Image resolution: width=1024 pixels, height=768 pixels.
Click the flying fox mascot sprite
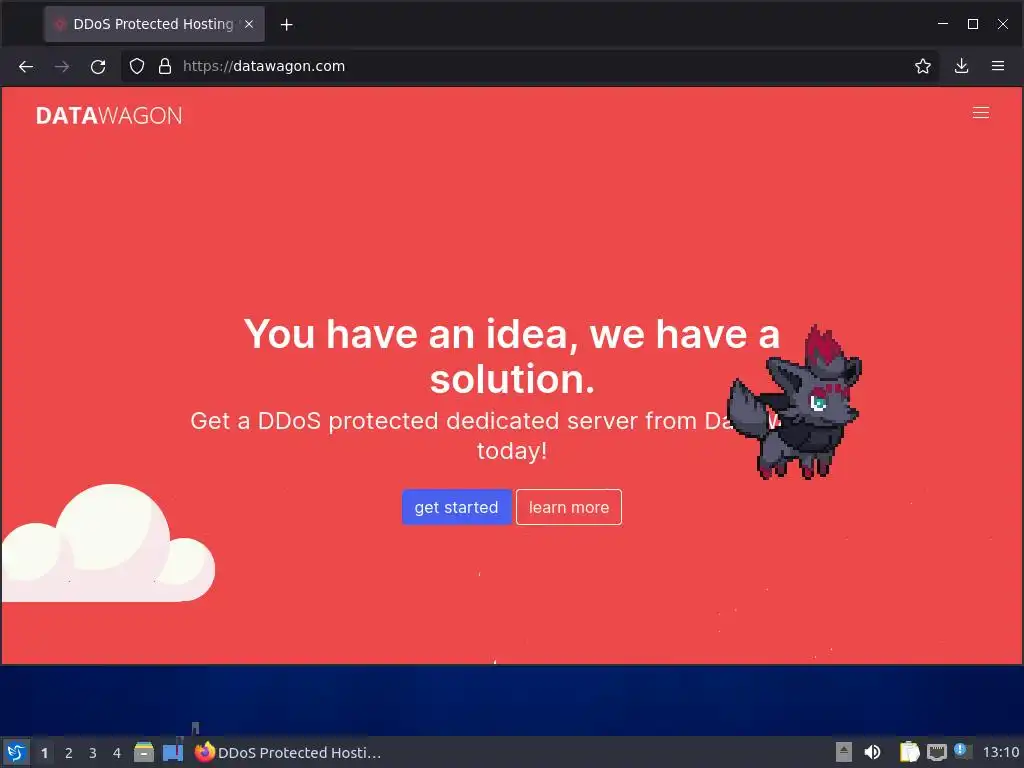[x=795, y=403]
